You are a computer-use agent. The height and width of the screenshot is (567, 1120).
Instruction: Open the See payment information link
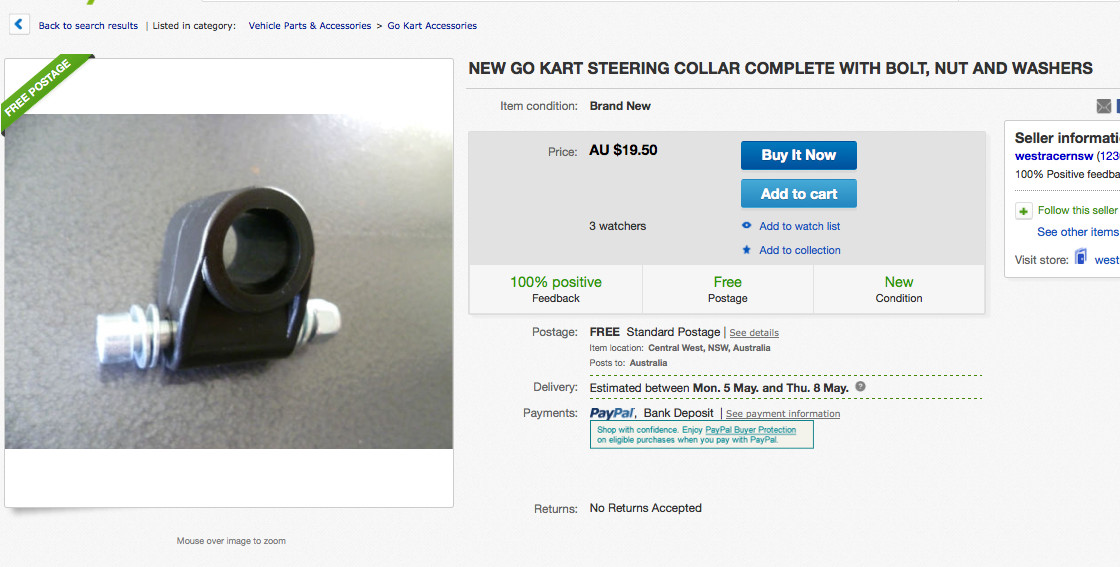783,414
